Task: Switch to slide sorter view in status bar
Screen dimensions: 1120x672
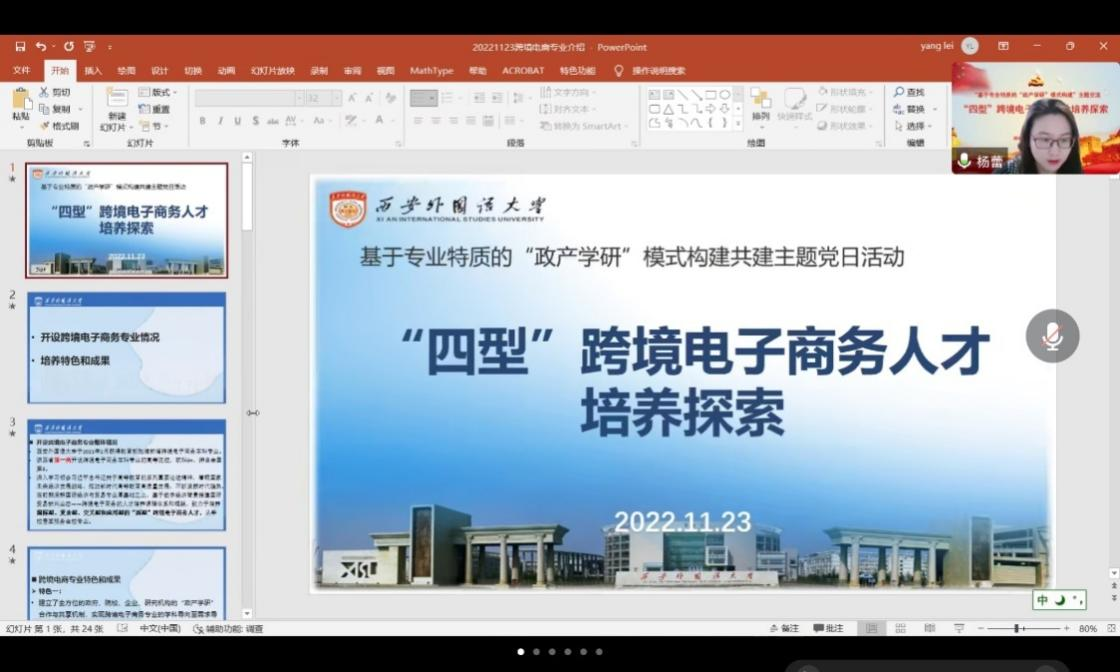Action: coord(900,629)
